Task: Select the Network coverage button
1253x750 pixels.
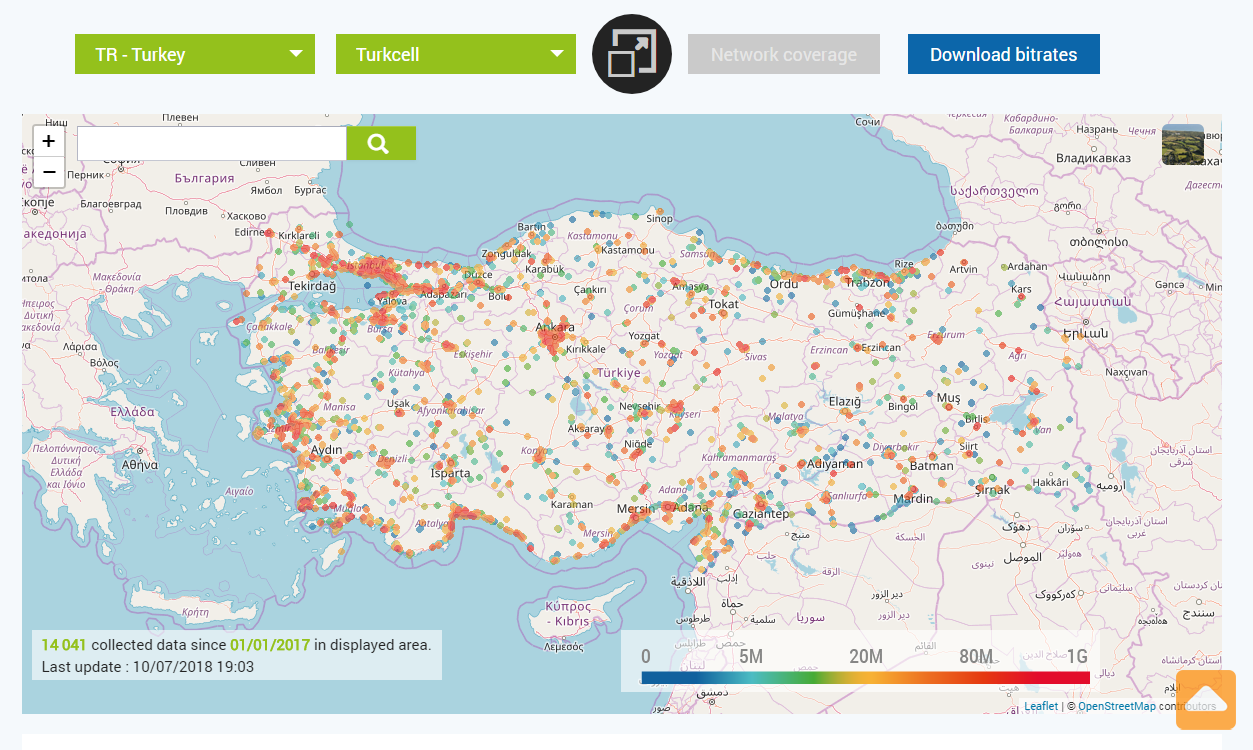Action: [784, 54]
